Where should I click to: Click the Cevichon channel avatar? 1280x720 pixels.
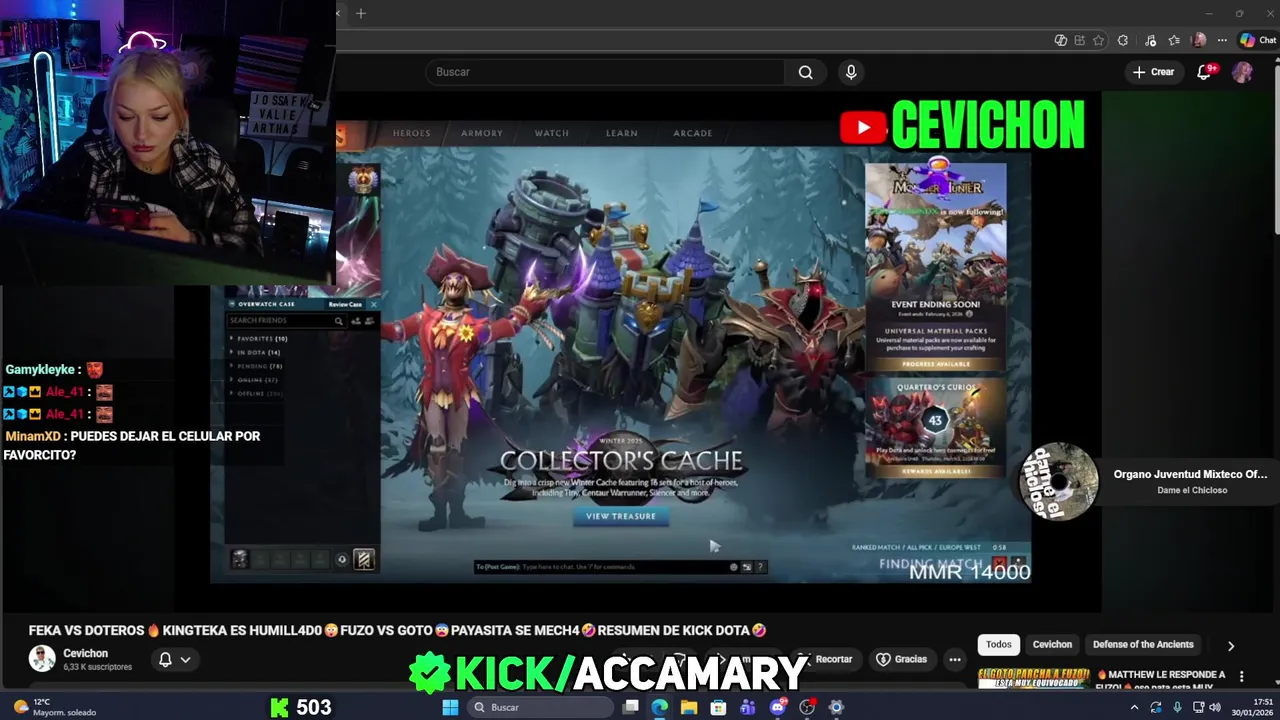42,659
